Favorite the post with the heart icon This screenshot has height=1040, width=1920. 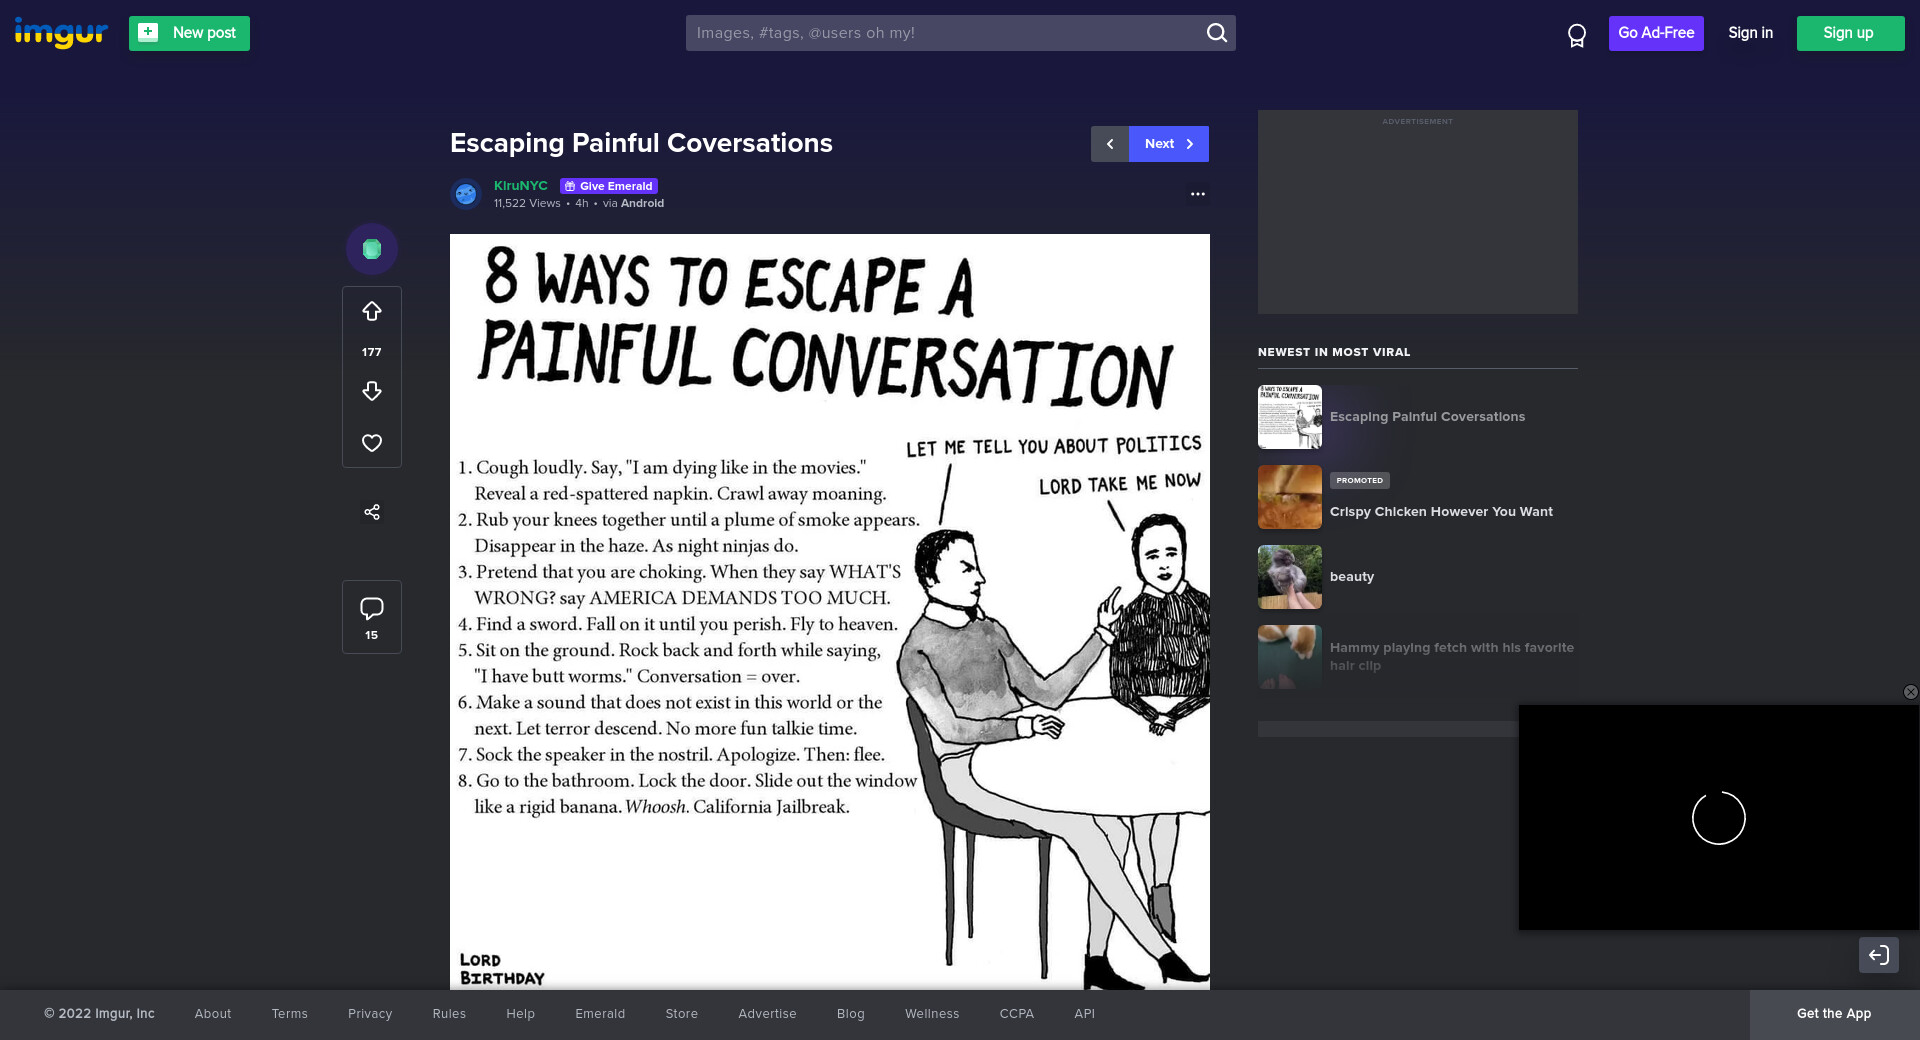[372, 443]
